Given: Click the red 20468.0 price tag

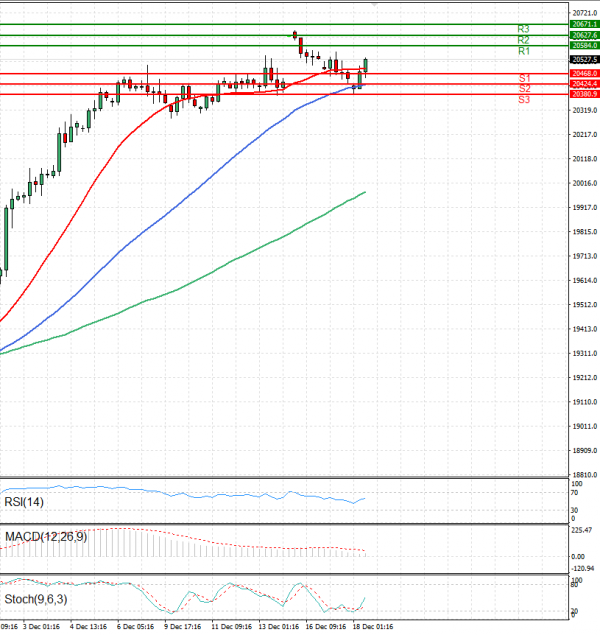Looking at the screenshot, I should pos(584,73).
